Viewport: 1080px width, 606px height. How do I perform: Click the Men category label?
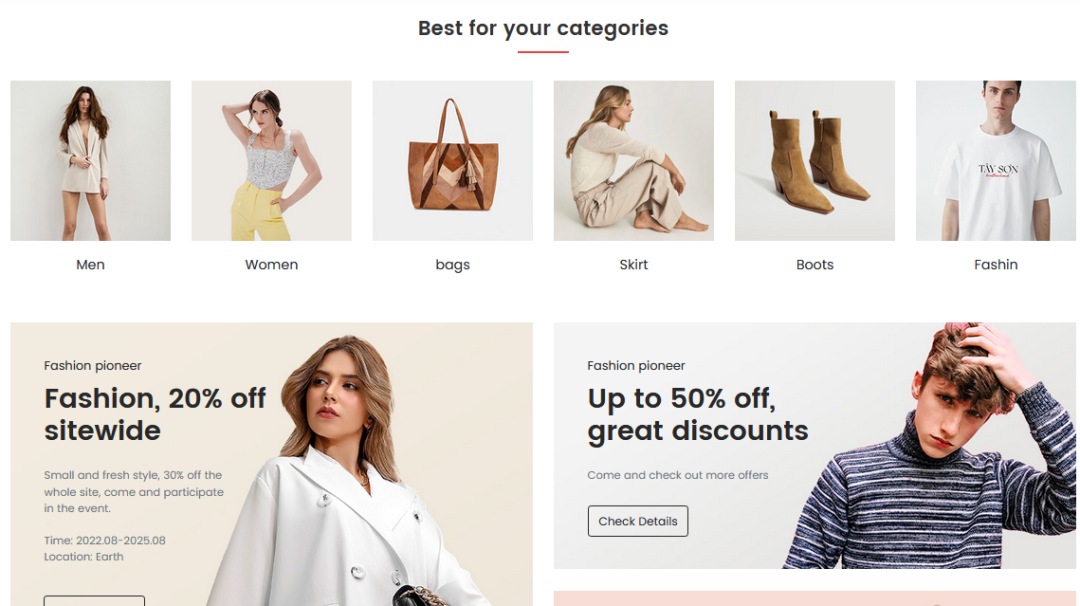click(x=90, y=264)
